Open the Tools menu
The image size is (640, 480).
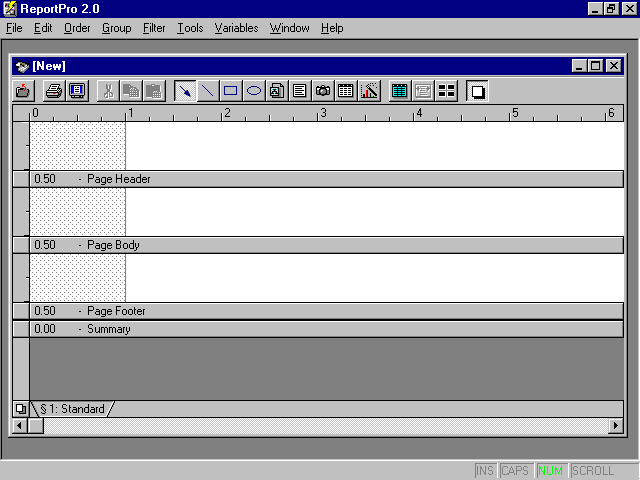tap(190, 28)
